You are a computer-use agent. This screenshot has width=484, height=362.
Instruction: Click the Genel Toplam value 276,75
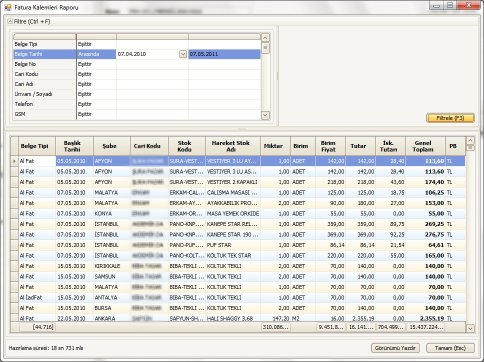(425, 235)
